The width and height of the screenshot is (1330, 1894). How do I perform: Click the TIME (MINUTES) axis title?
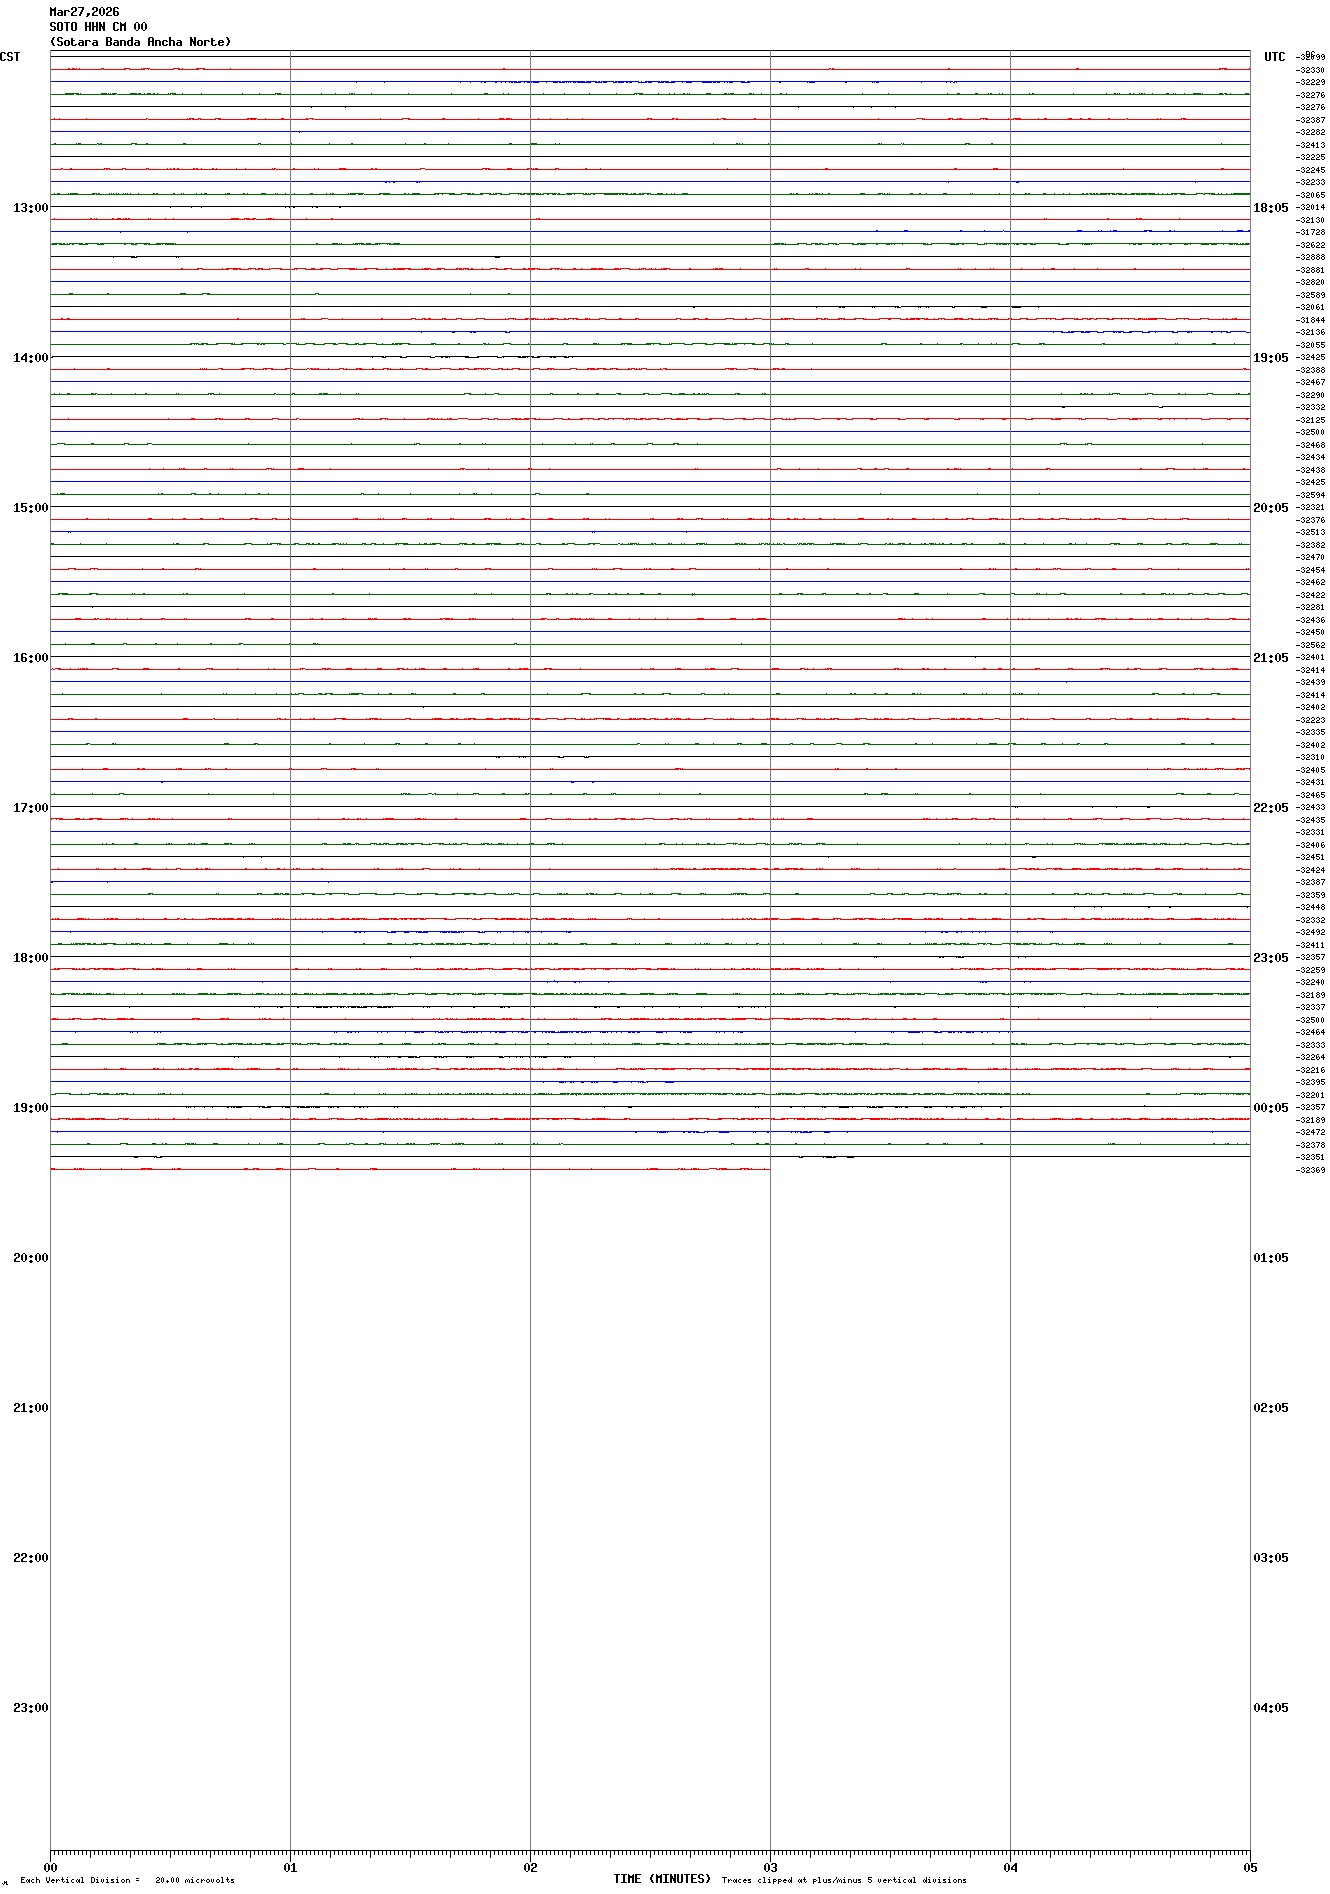point(662,1879)
